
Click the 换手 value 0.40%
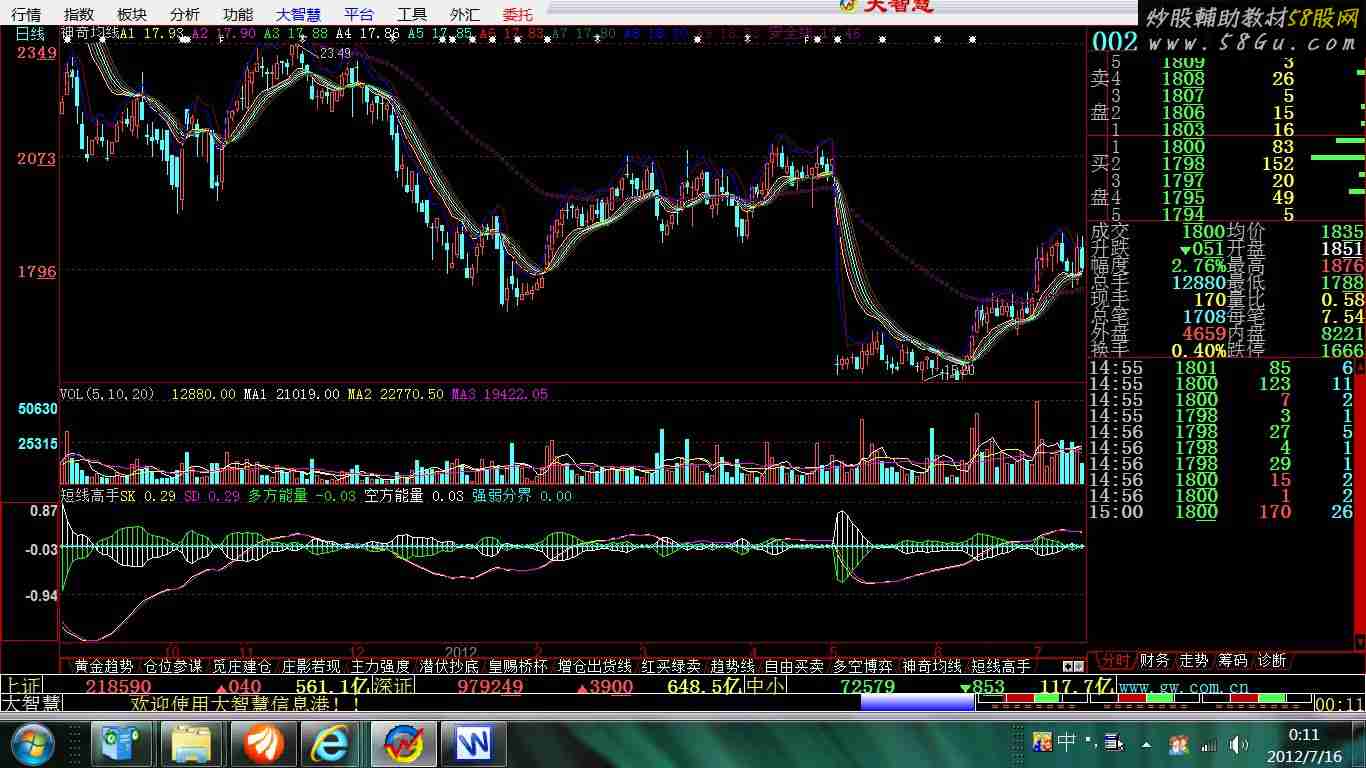point(1198,350)
